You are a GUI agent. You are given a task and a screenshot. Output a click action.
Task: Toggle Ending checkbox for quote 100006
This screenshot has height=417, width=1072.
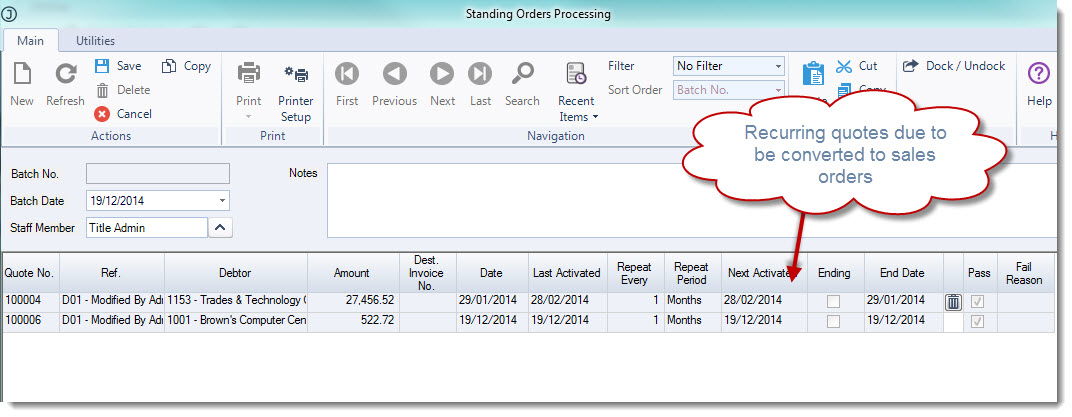click(833, 321)
